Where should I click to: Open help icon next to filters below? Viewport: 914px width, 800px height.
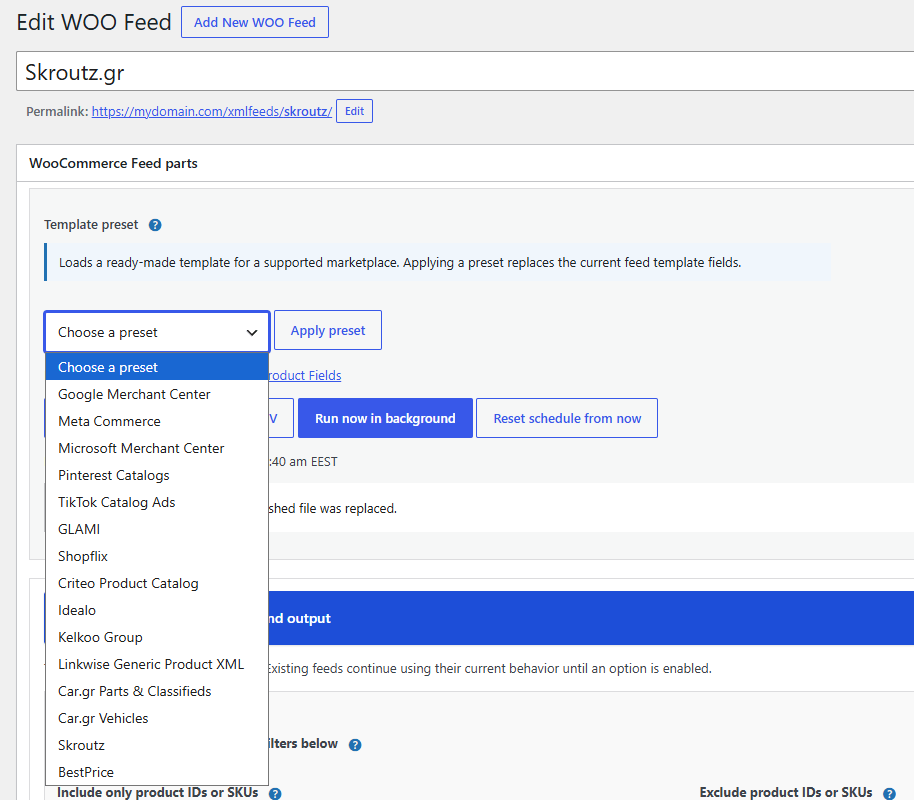[354, 745]
